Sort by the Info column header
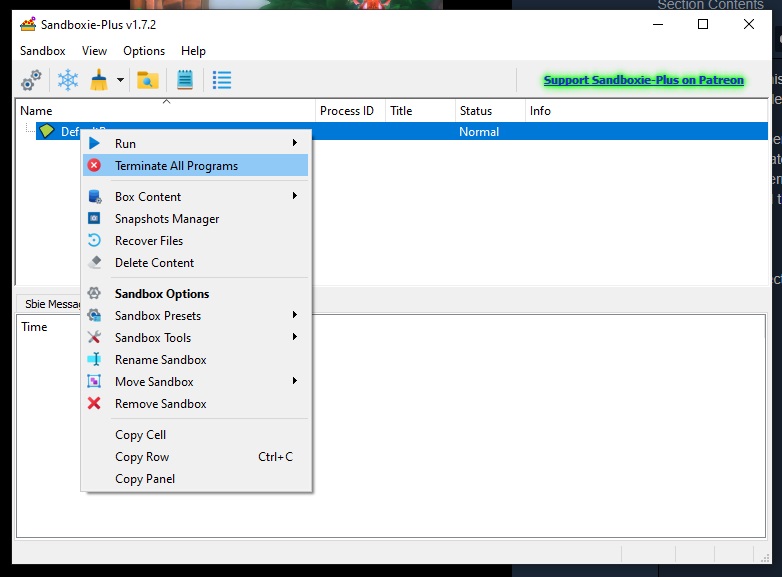The width and height of the screenshot is (782, 577). [x=646, y=111]
